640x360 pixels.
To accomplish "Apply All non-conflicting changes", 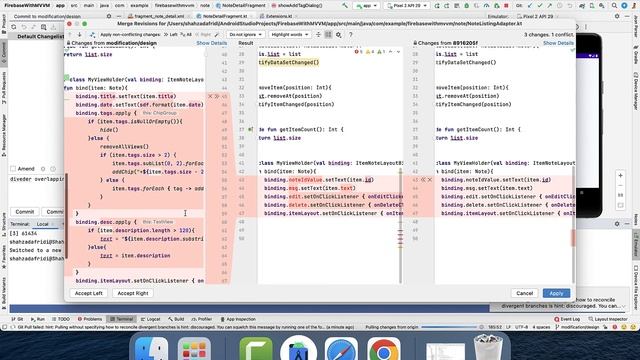I will [x=186, y=35].
